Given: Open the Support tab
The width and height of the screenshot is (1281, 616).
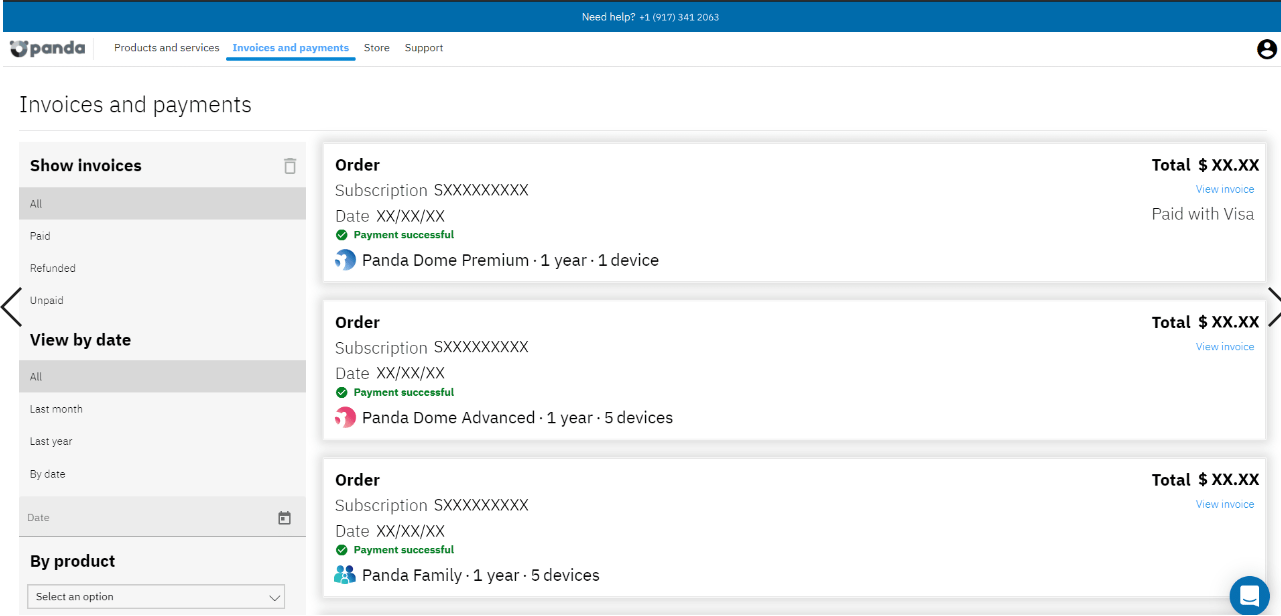Looking at the screenshot, I should 424,48.
